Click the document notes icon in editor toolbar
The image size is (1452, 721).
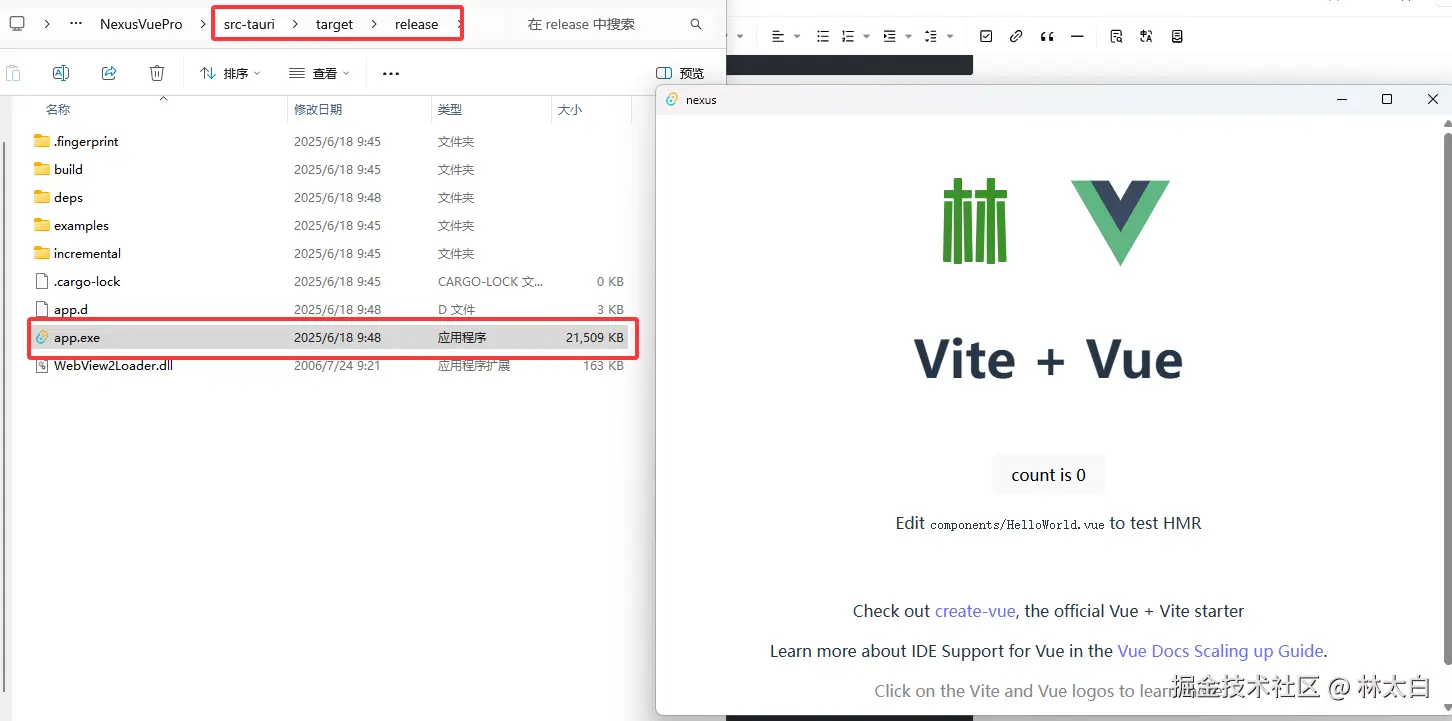[x=1177, y=36]
